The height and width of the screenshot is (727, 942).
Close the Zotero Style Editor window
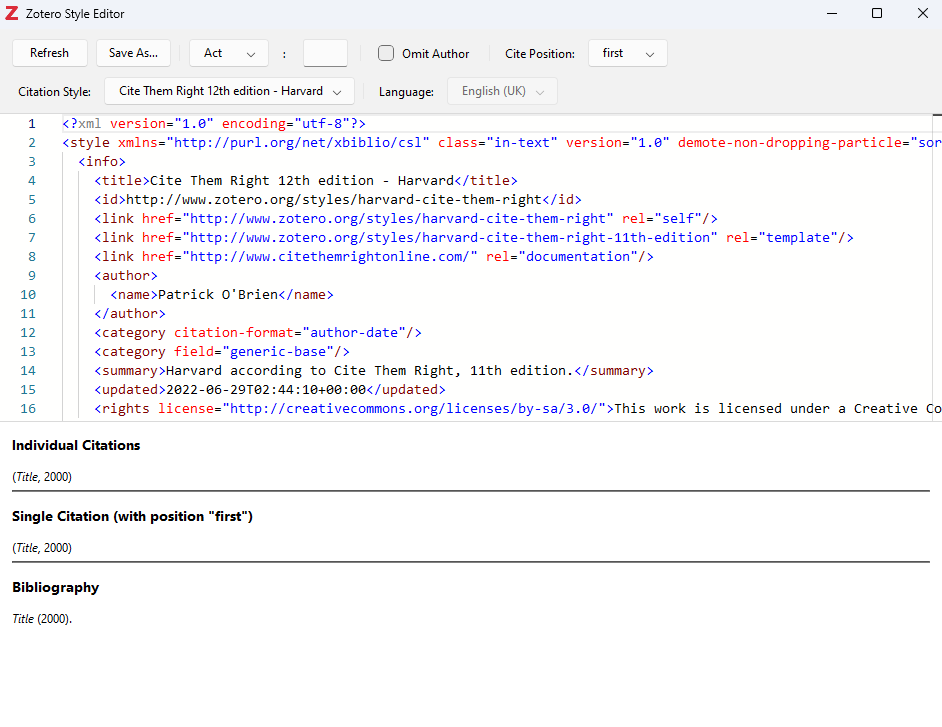tap(923, 13)
